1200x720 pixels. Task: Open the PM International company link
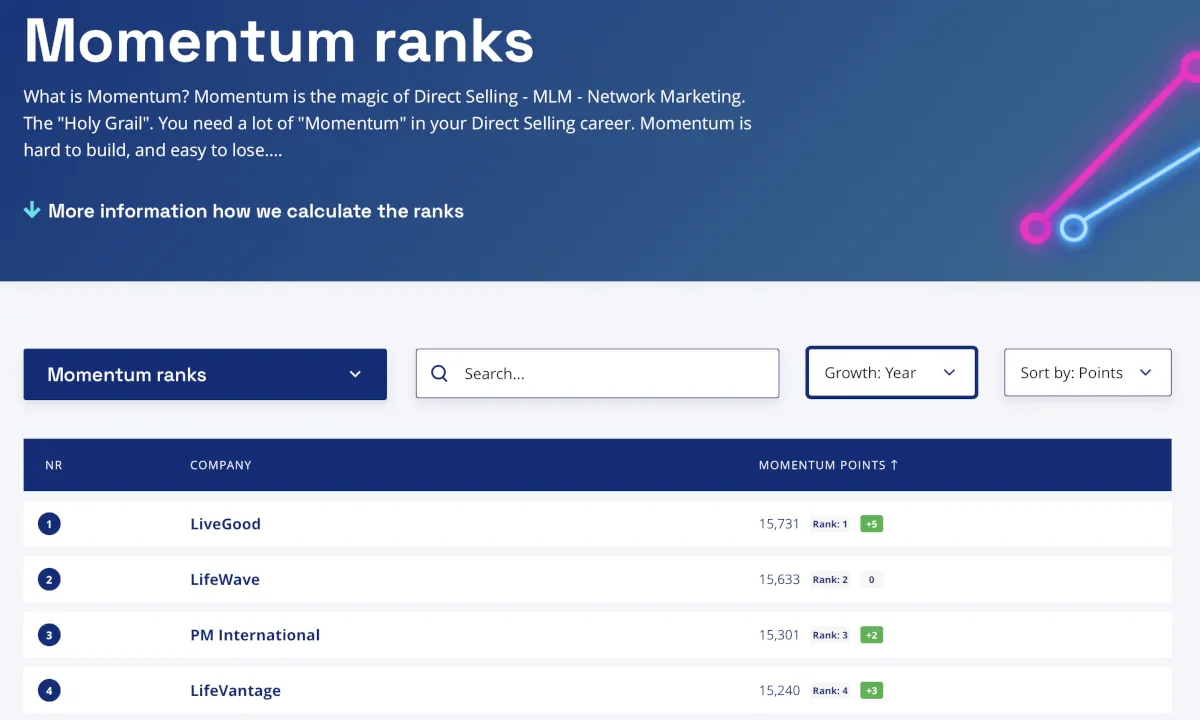255,635
